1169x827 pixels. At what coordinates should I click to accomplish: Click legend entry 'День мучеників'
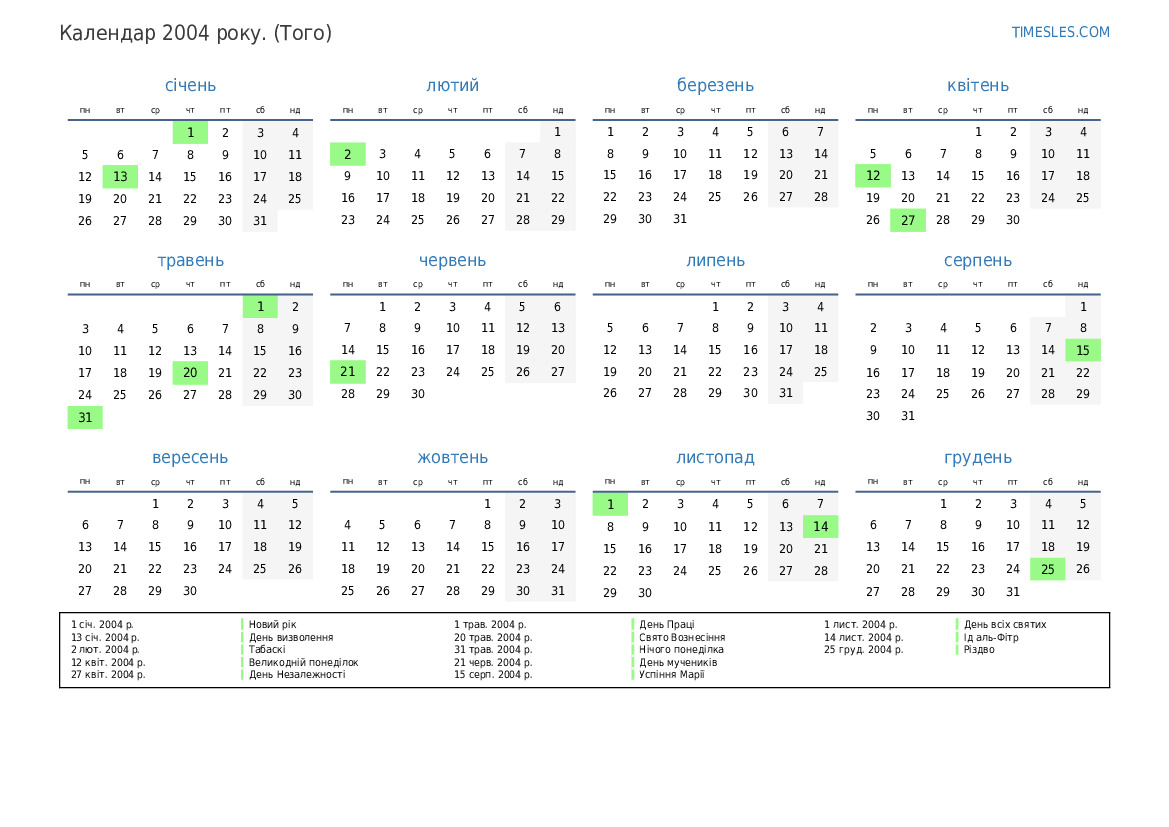coord(678,662)
